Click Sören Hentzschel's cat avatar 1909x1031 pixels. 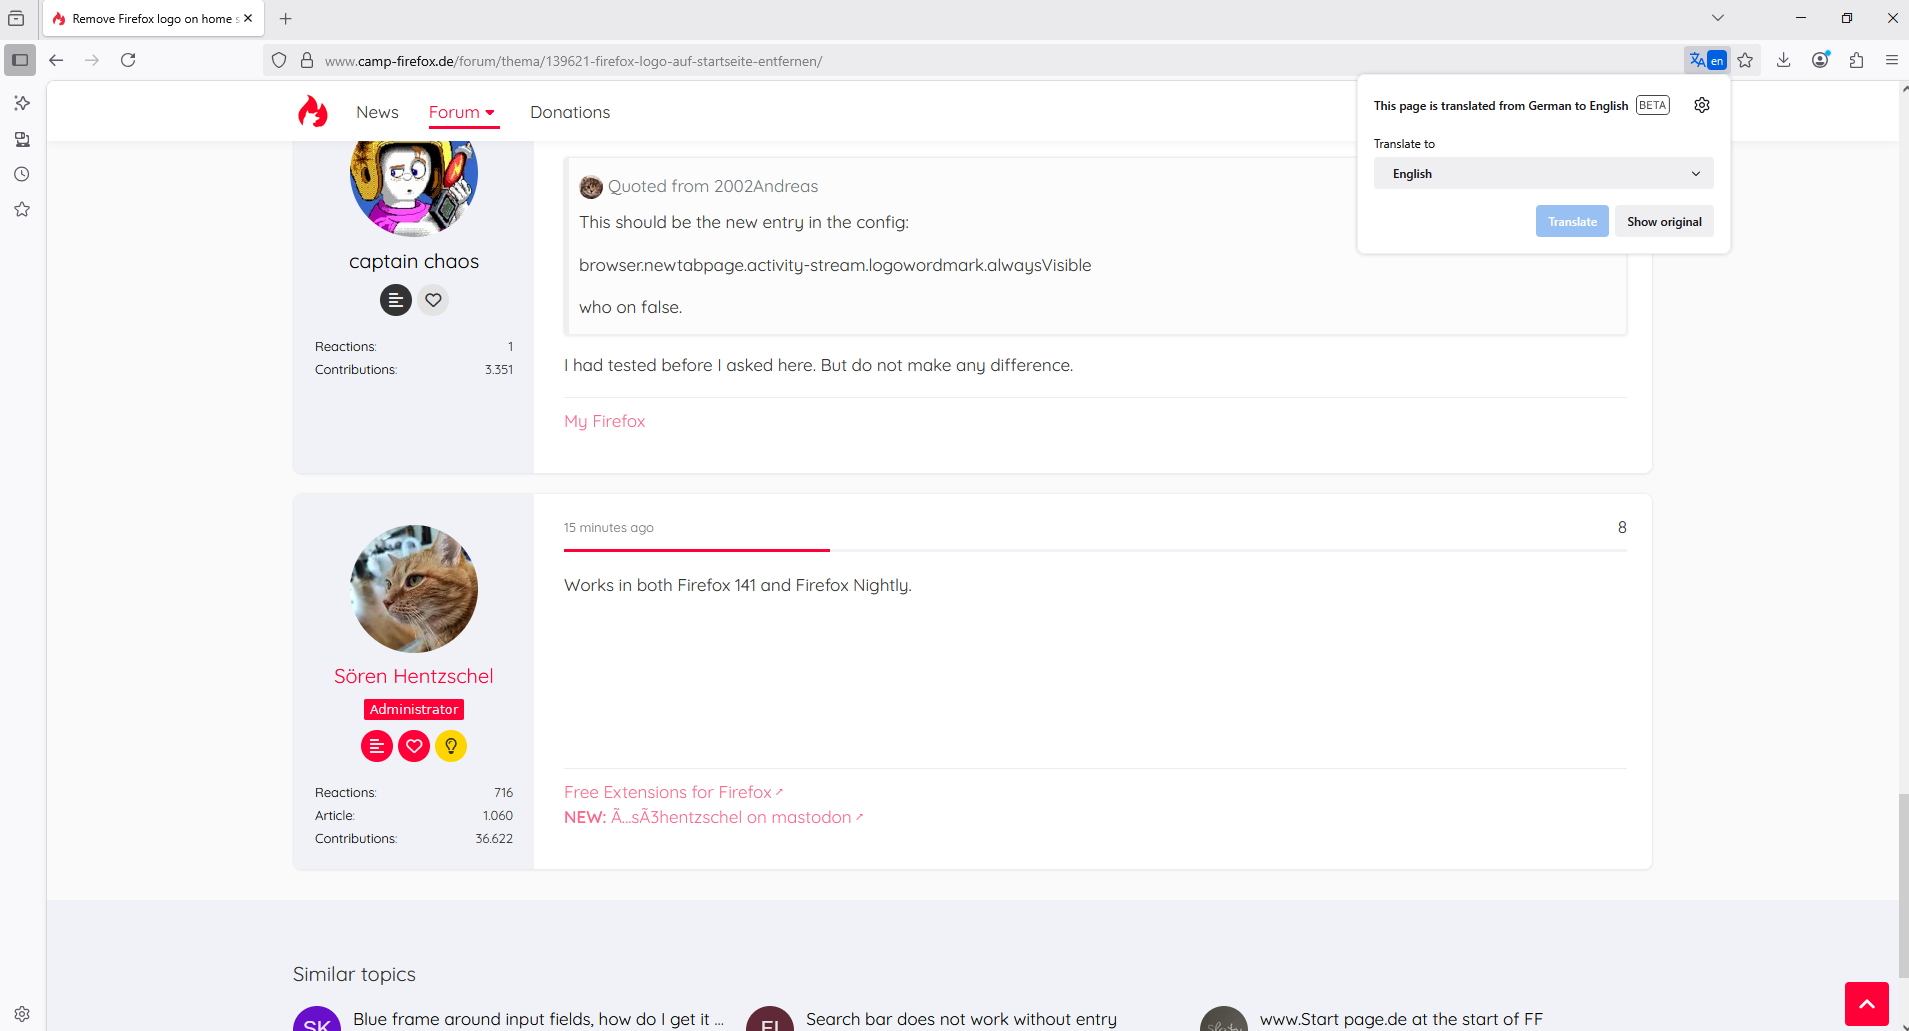(x=414, y=589)
